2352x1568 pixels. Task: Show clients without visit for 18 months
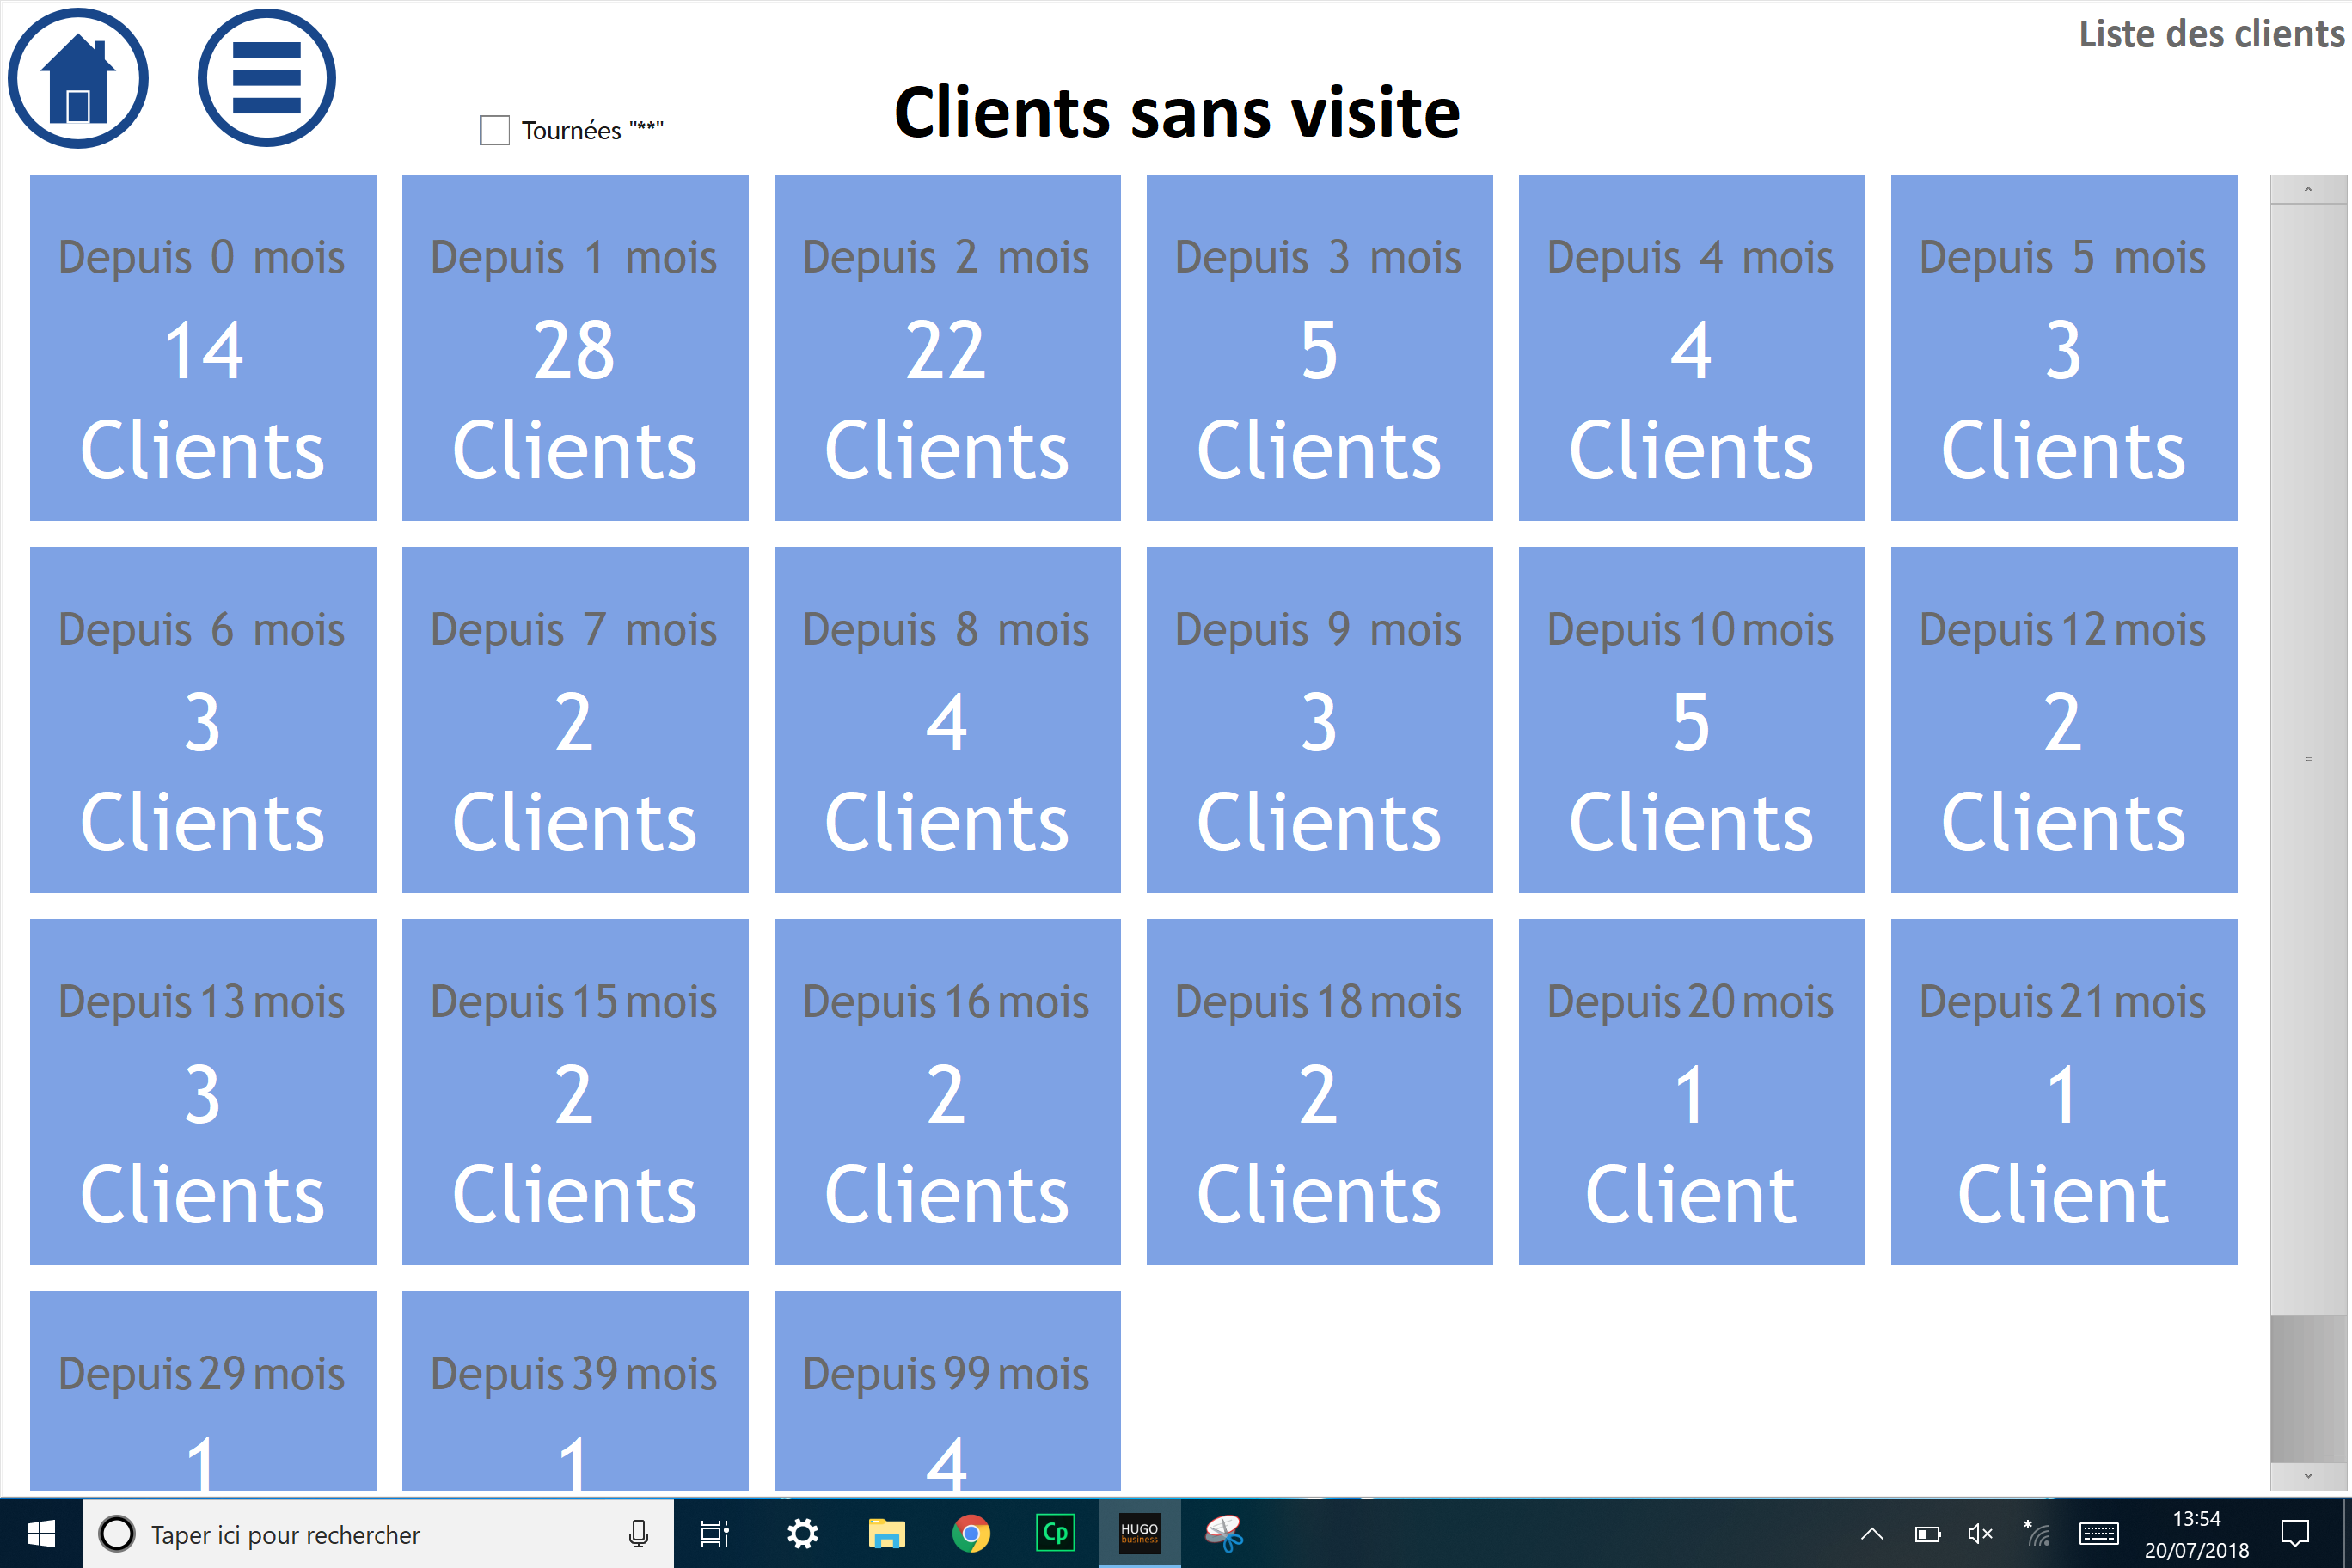coord(1319,1092)
